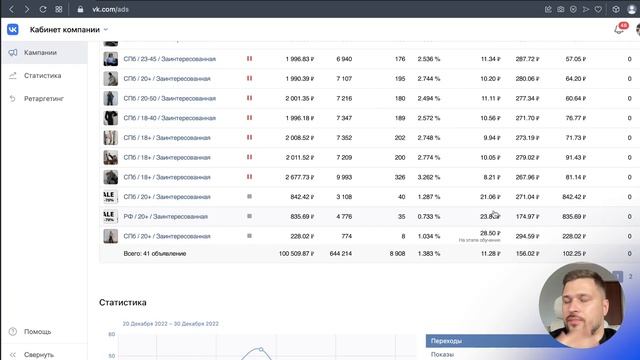Click the vk.com/ads address bar
The width and height of the screenshot is (640, 360).
(x=110, y=9)
